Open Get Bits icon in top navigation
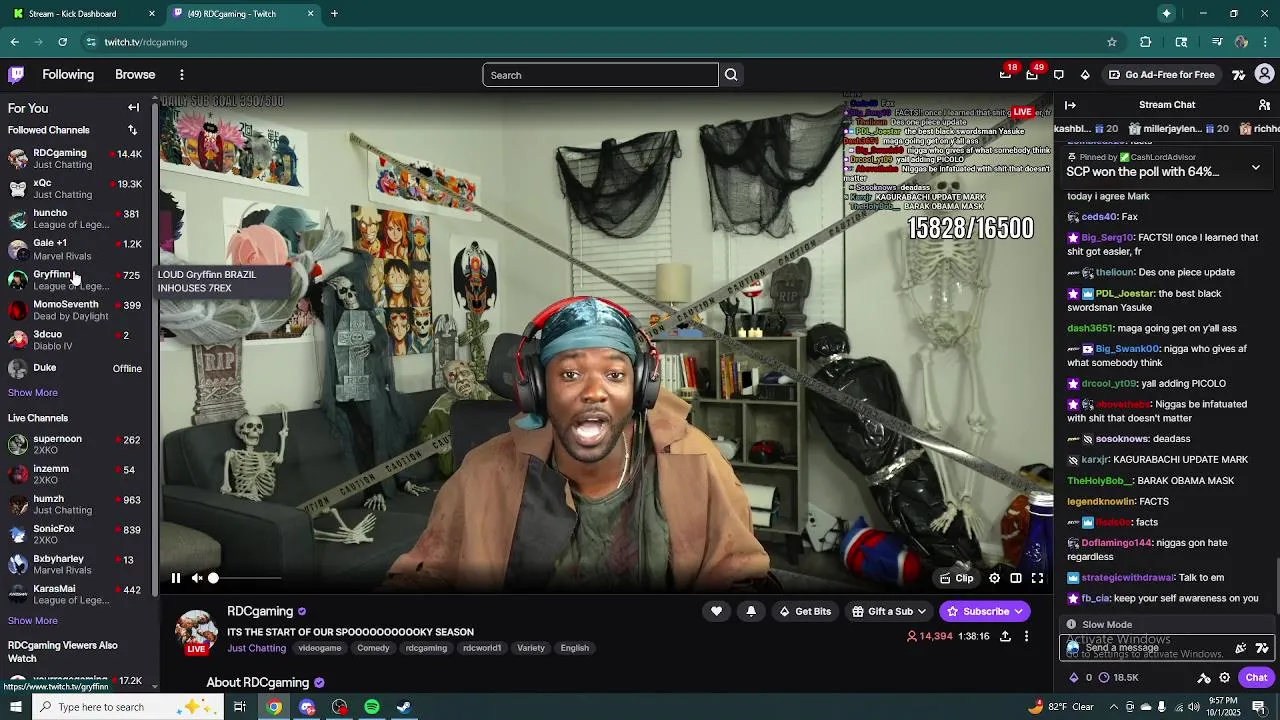 pyautogui.click(x=1085, y=74)
